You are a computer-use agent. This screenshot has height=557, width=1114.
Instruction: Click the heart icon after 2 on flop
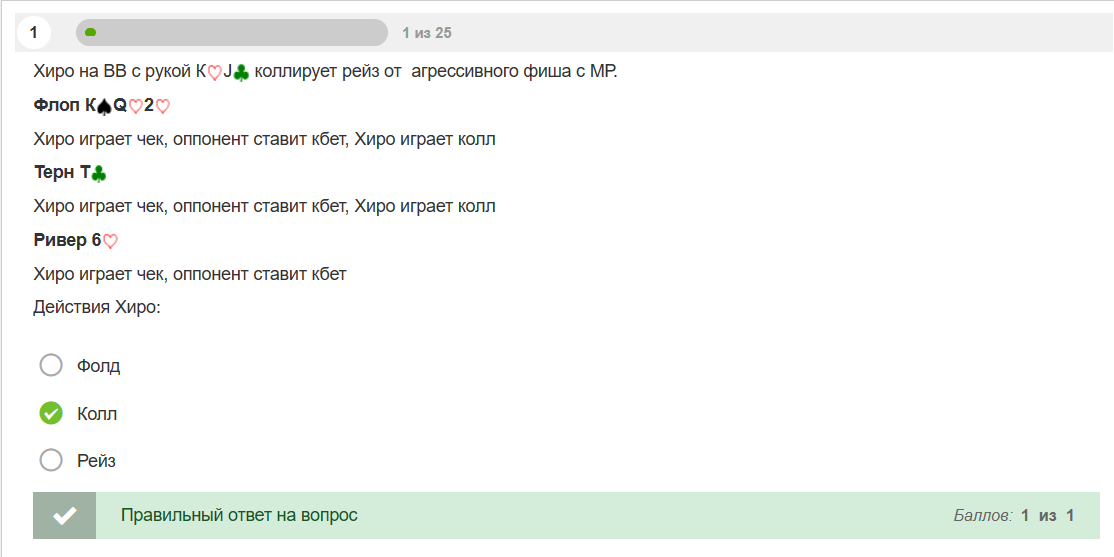163,107
